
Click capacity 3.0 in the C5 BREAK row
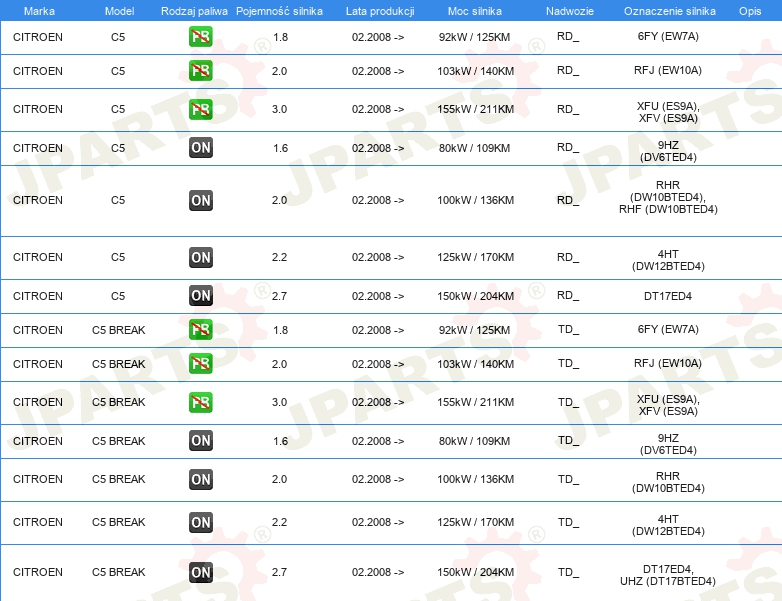point(279,402)
